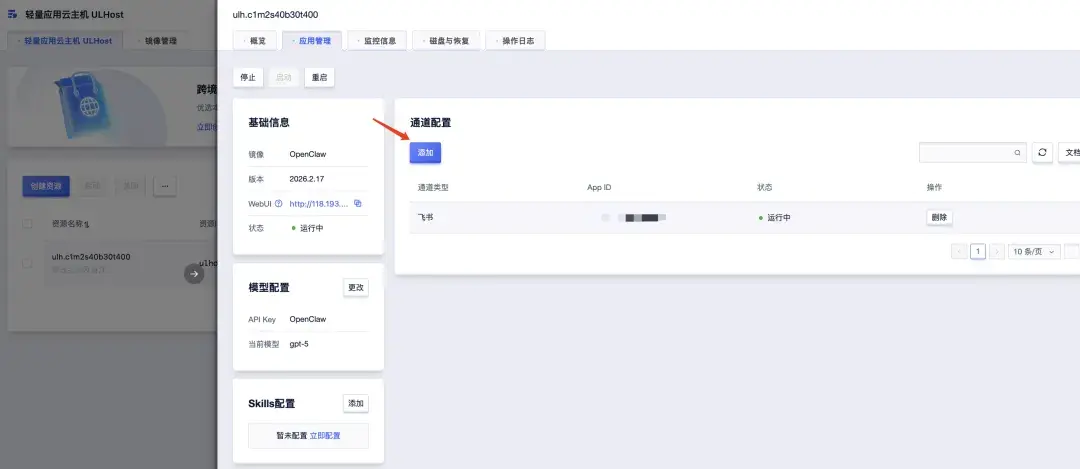This screenshot has height=469, width=1080.
Task: Click the ulh.c1m2s40b30t400 panel title
Action: click(x=276, y=14)
